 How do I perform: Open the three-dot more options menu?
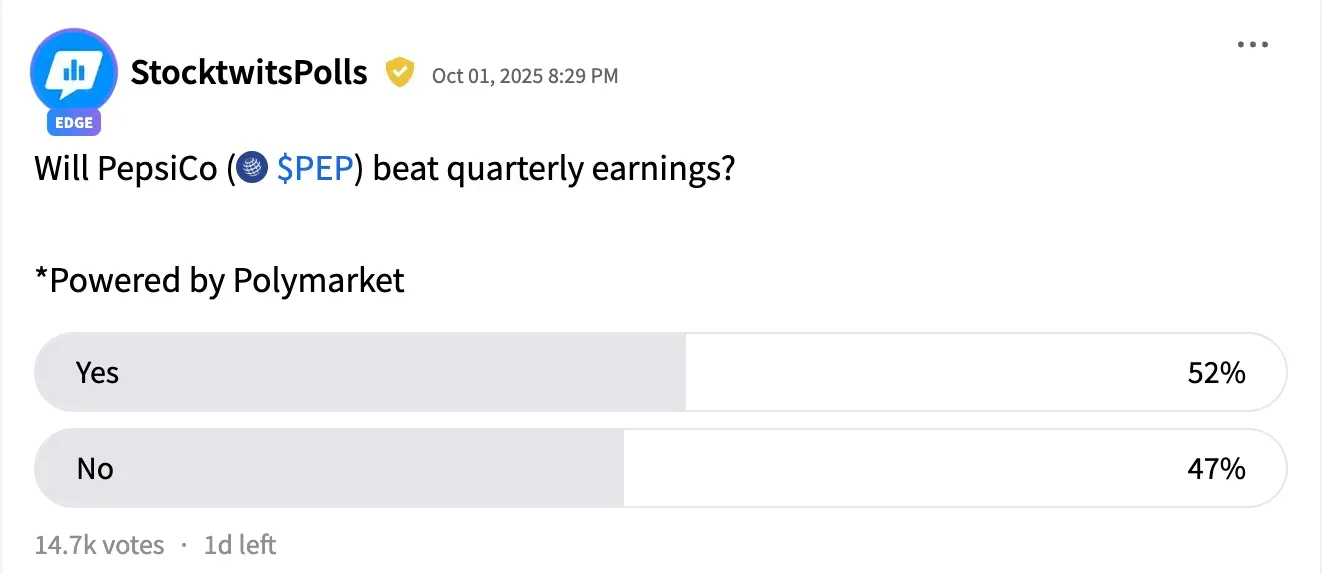click(x=1253, y=45)
